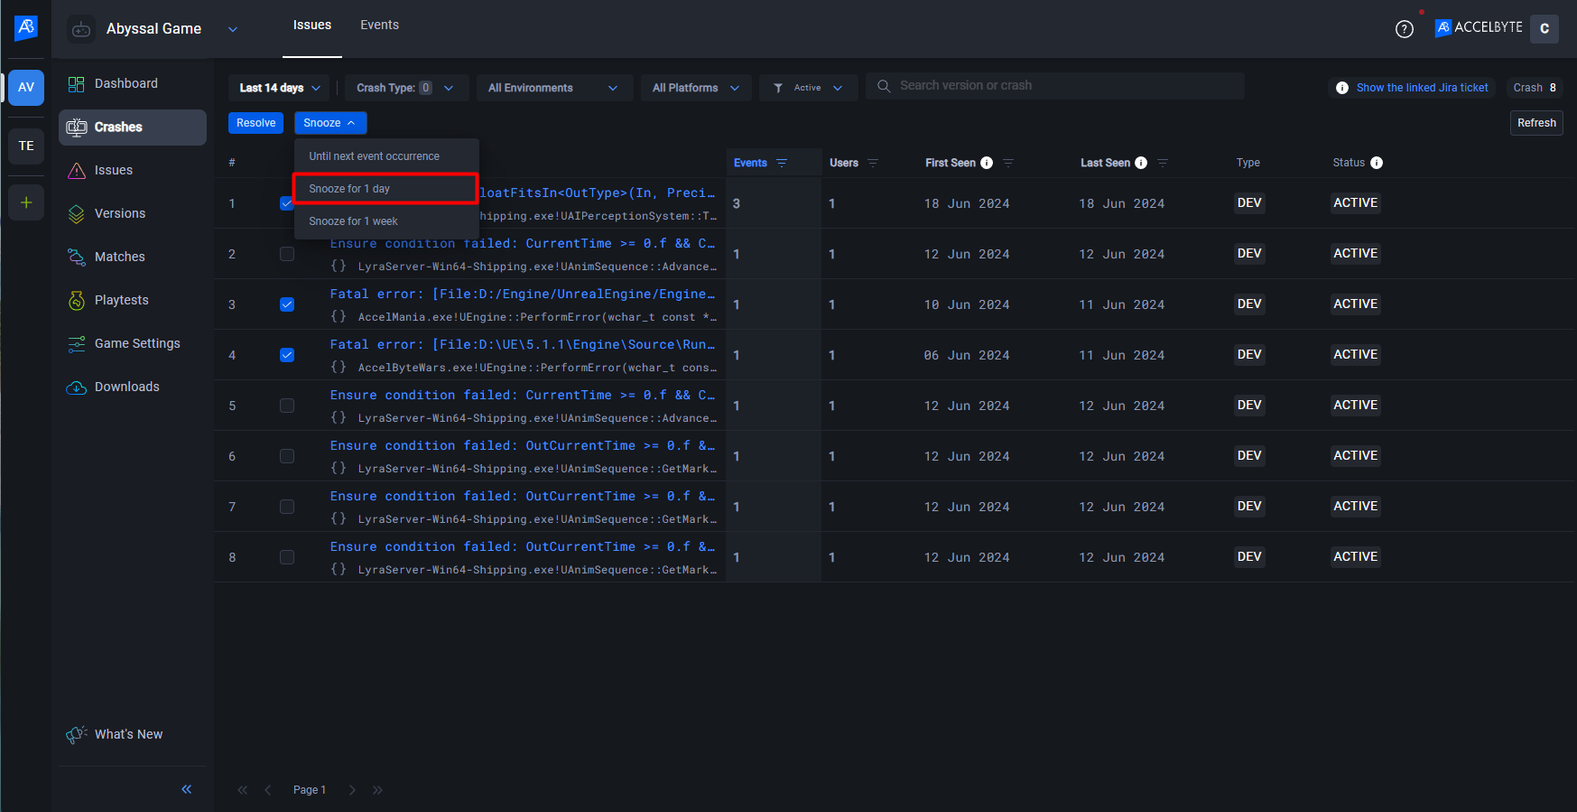Jump to first page double arrow
1577x812 pixels.
tap(242, 790)
